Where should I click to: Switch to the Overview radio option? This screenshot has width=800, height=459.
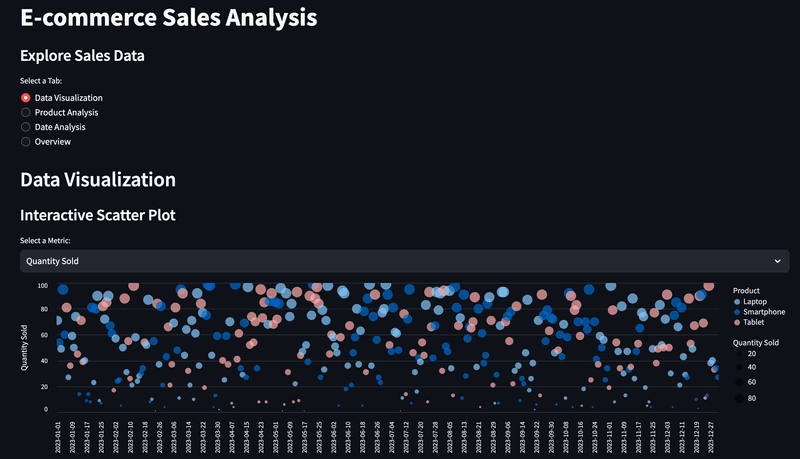(x=26, y=142)
